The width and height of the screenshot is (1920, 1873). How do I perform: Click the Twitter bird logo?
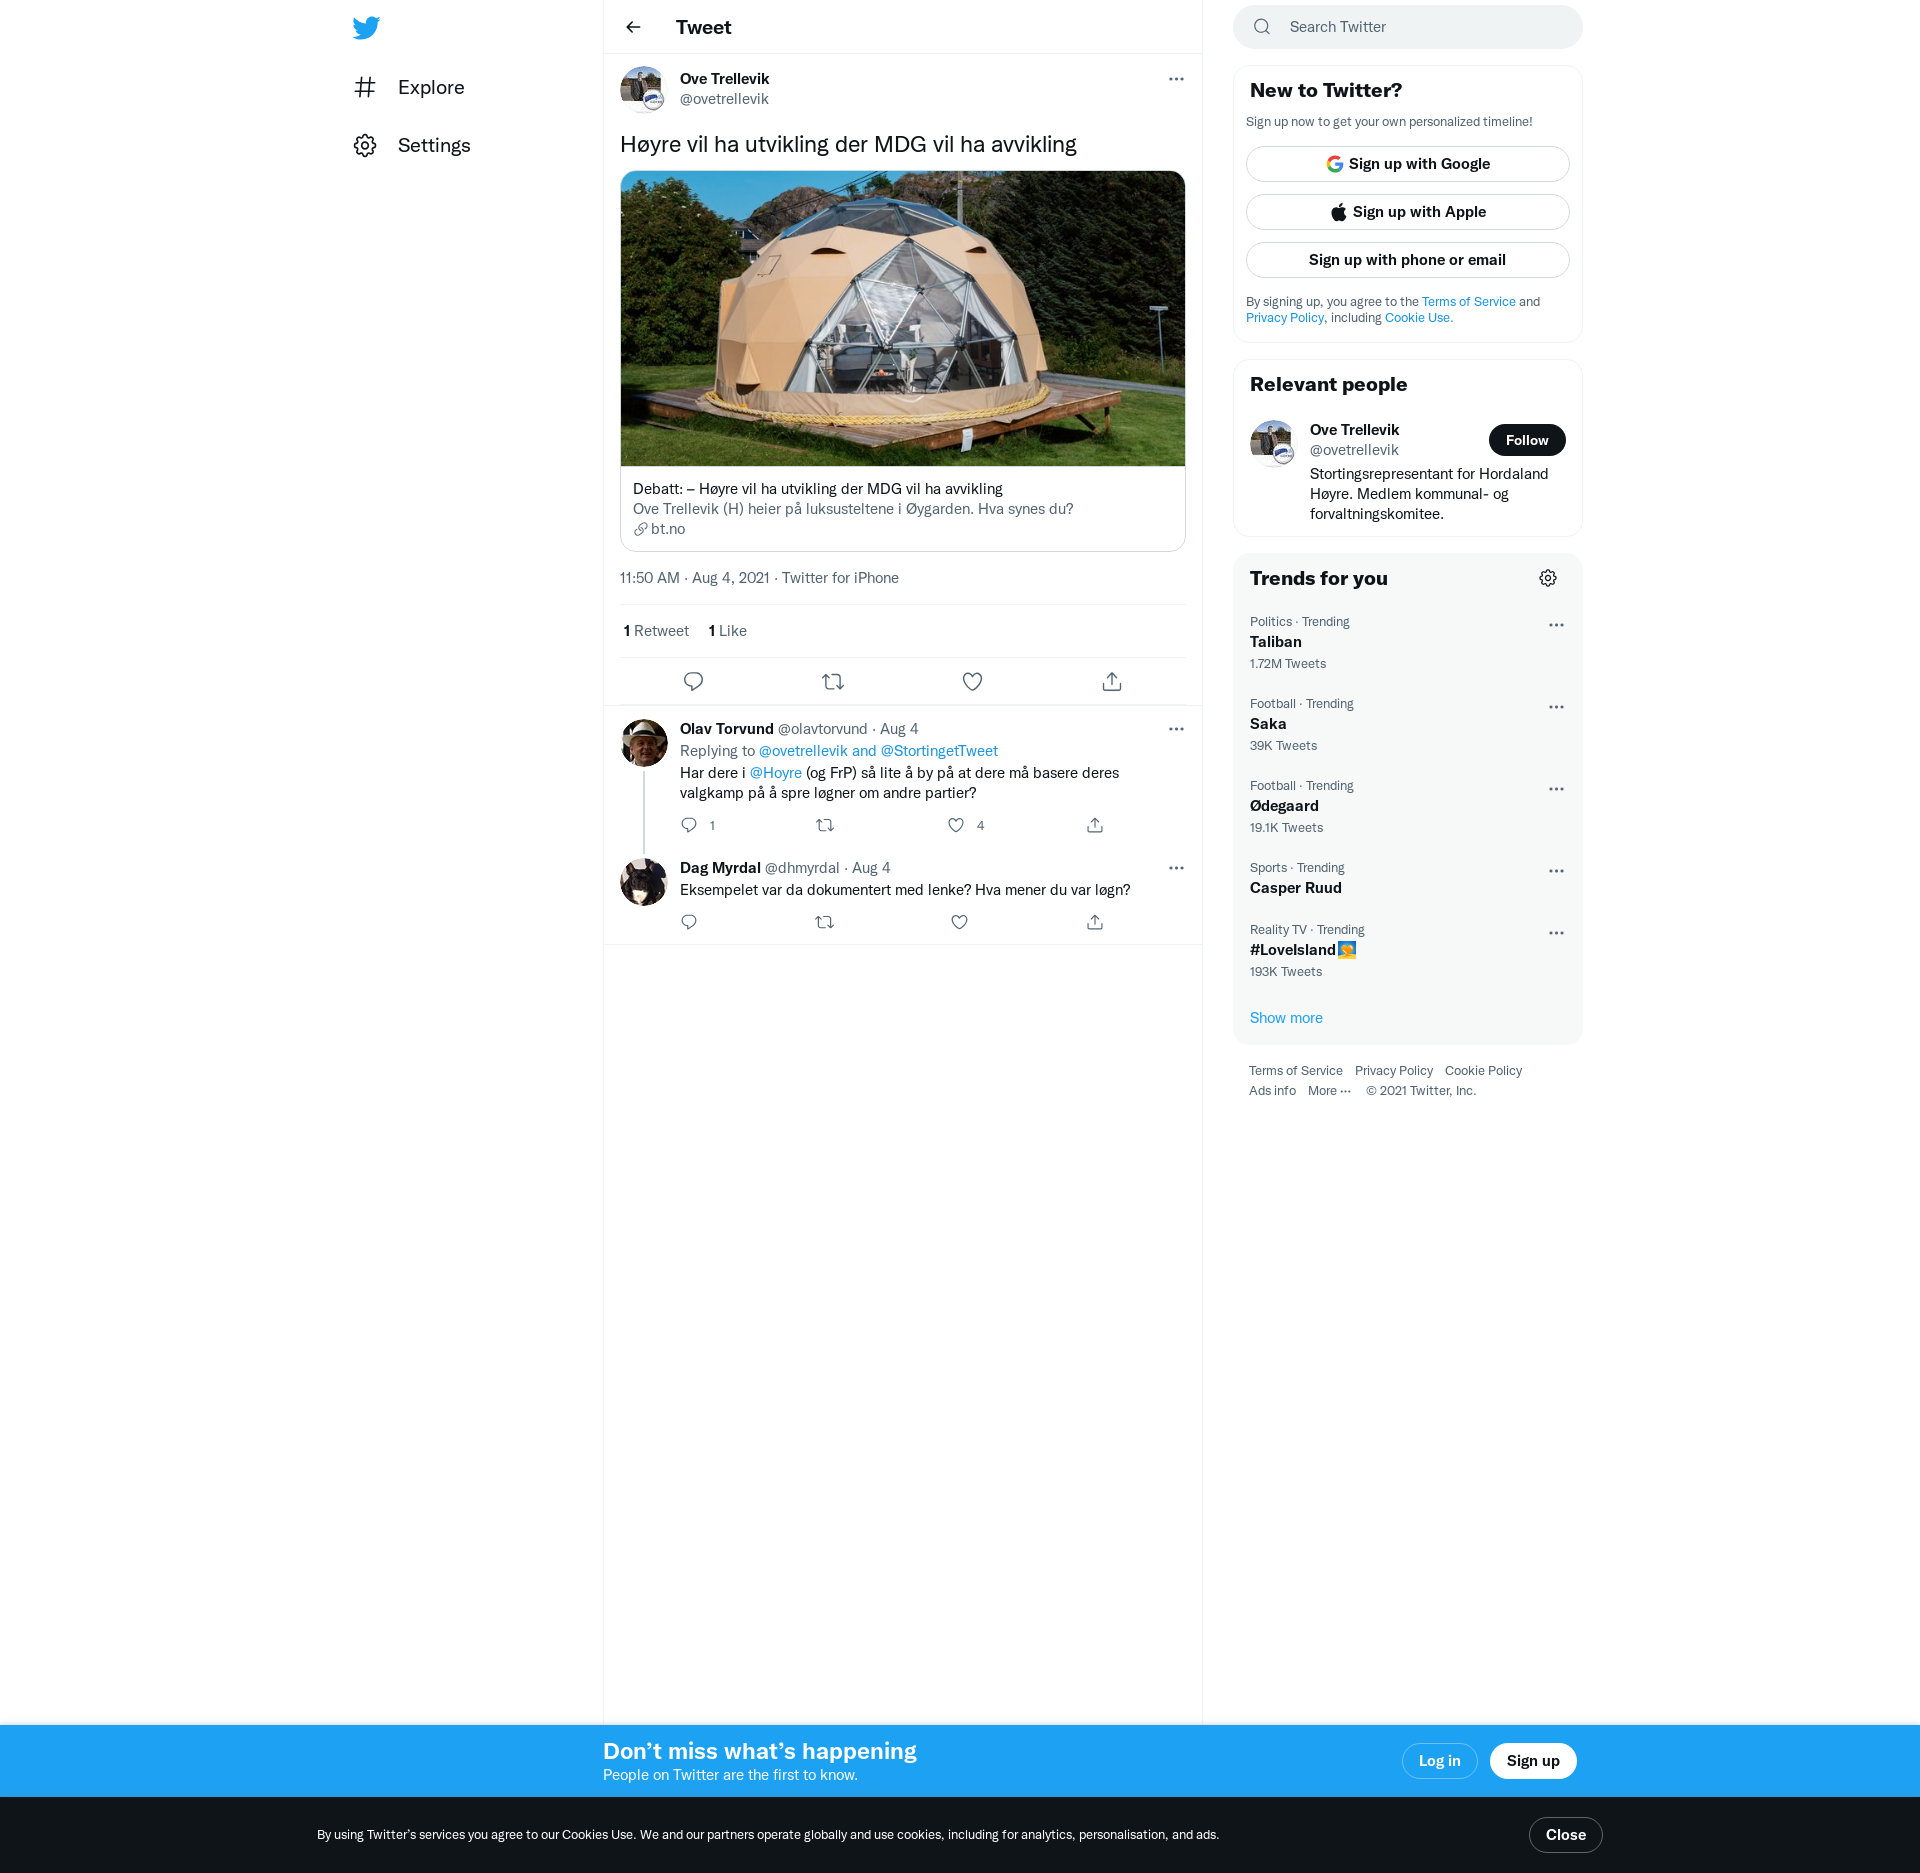[x=366, y=27]
